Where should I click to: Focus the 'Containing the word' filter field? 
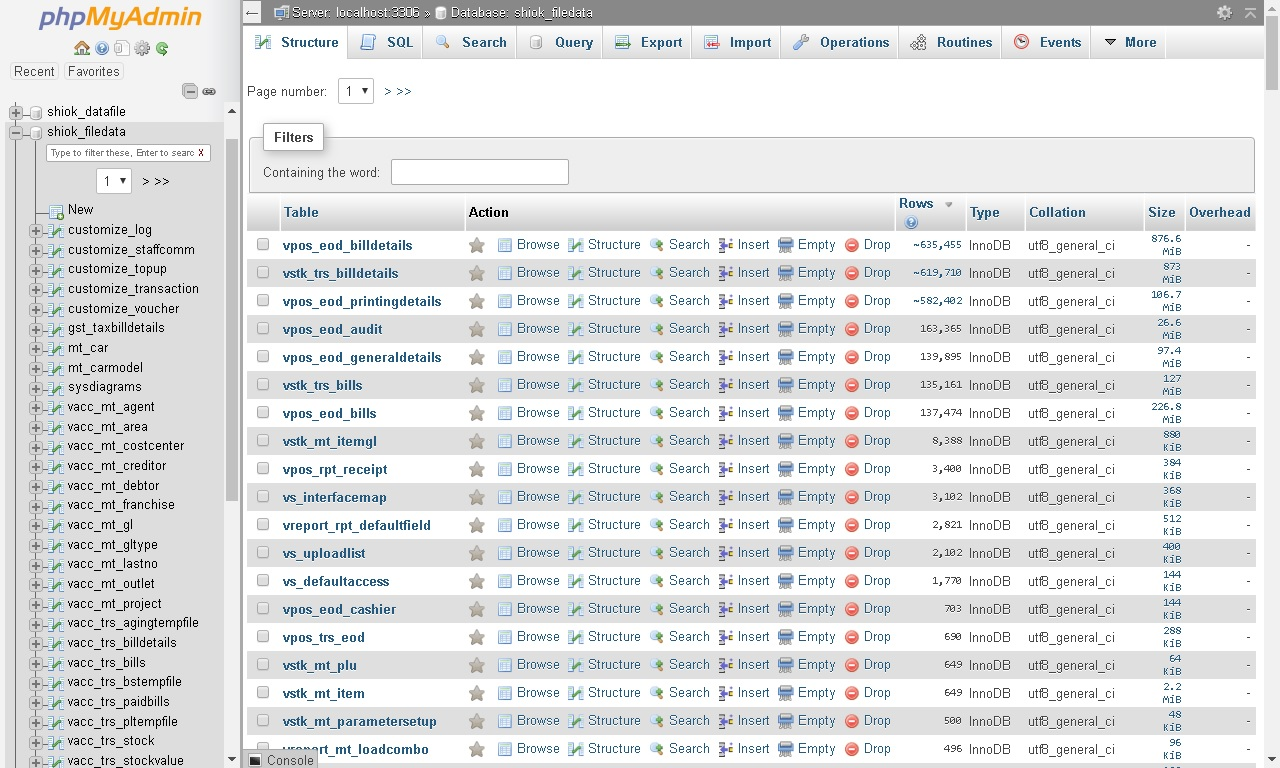(x=480, y=172)
